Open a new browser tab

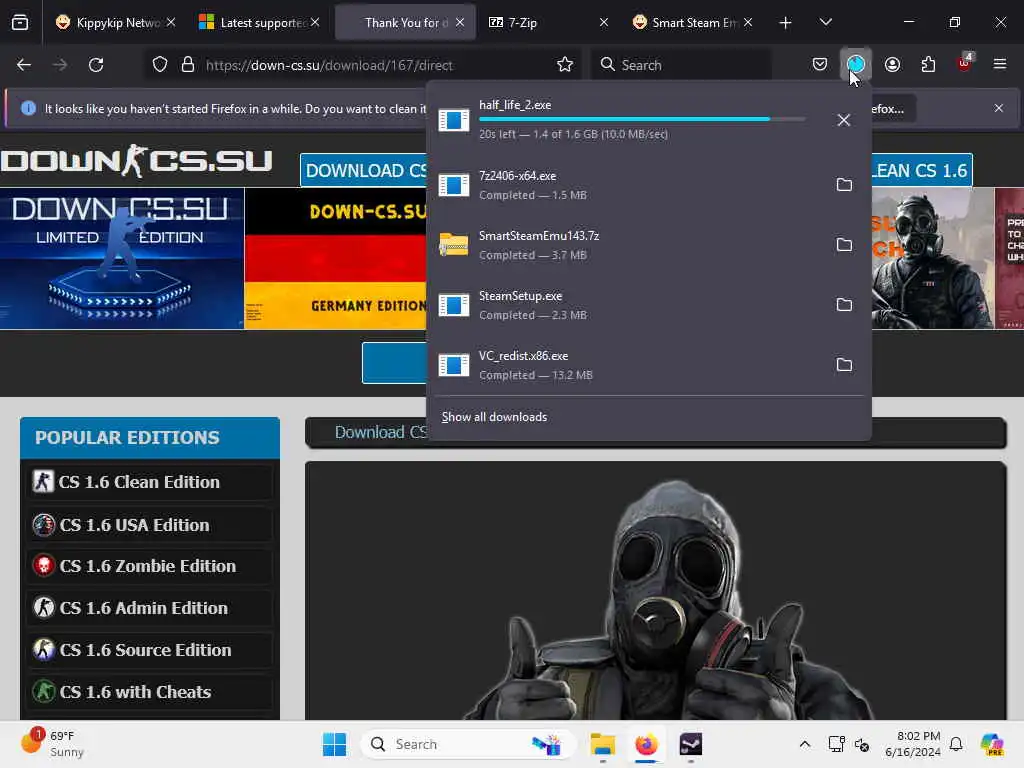(785, 23)
